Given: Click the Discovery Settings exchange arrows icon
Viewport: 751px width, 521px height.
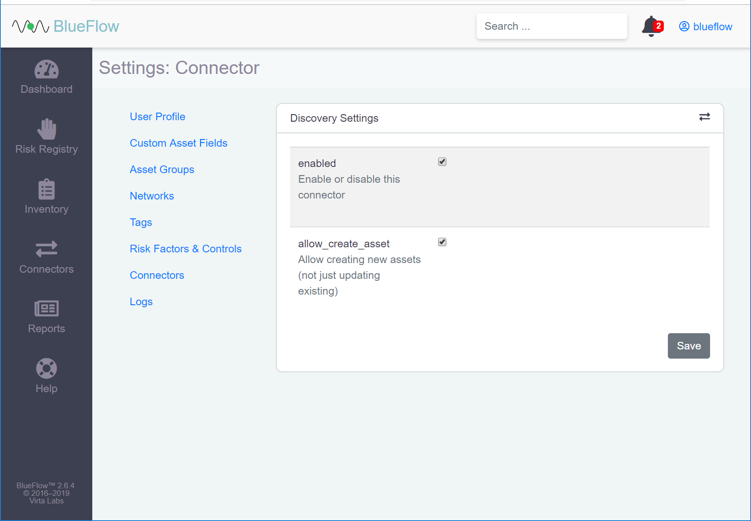Looking at the screenshot, I should (704, 117).
